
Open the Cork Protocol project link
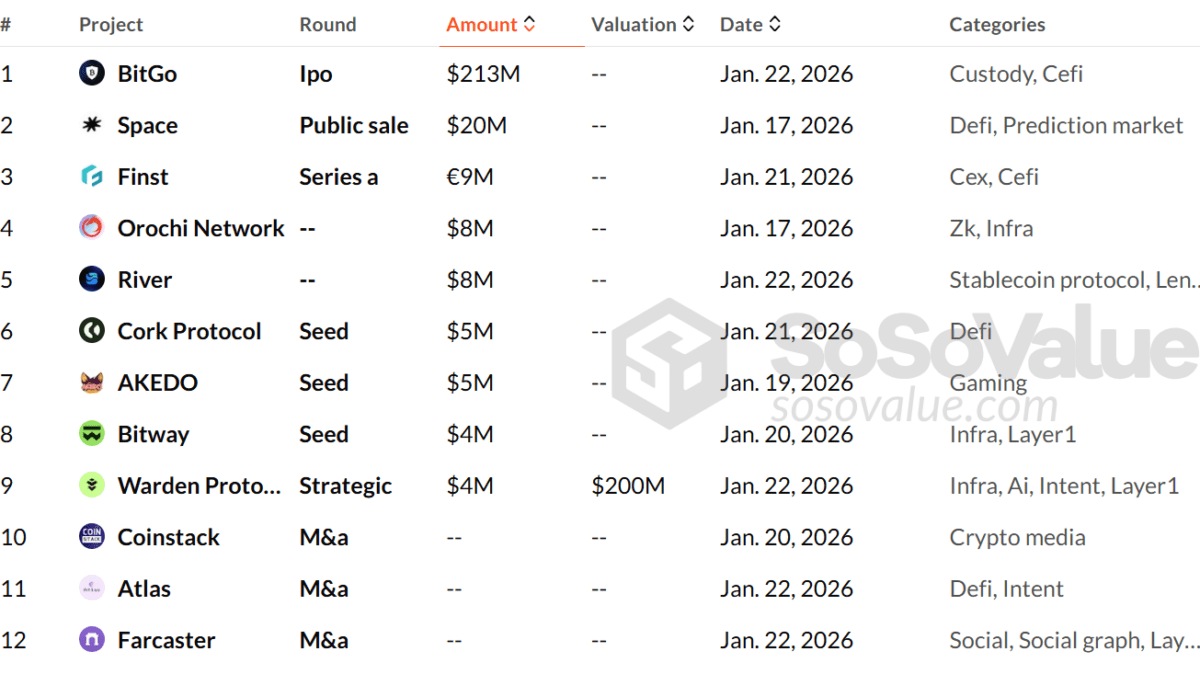tap(189, 331)
